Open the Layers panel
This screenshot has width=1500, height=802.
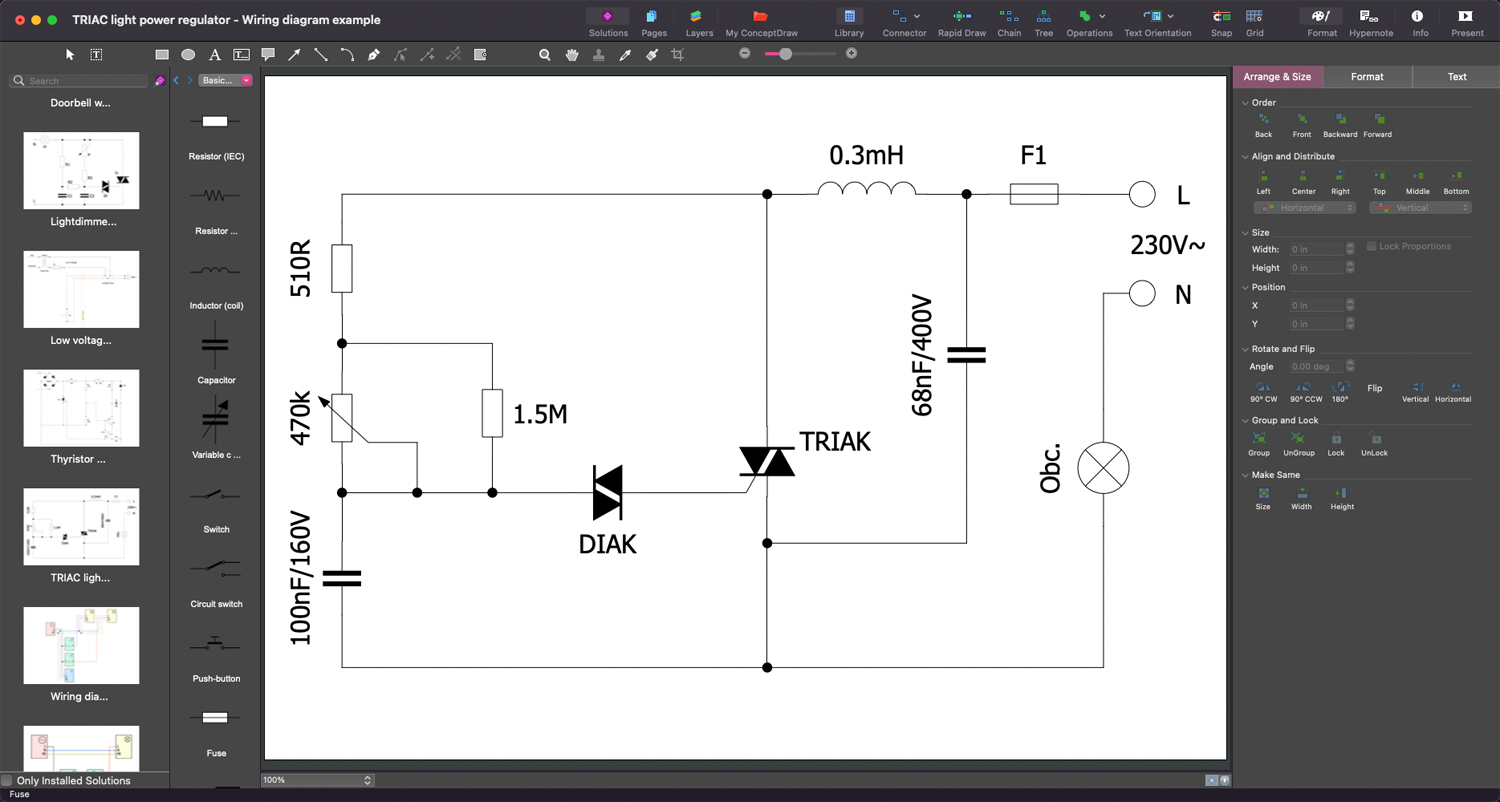pyautogui.click(x=699, y=22)
